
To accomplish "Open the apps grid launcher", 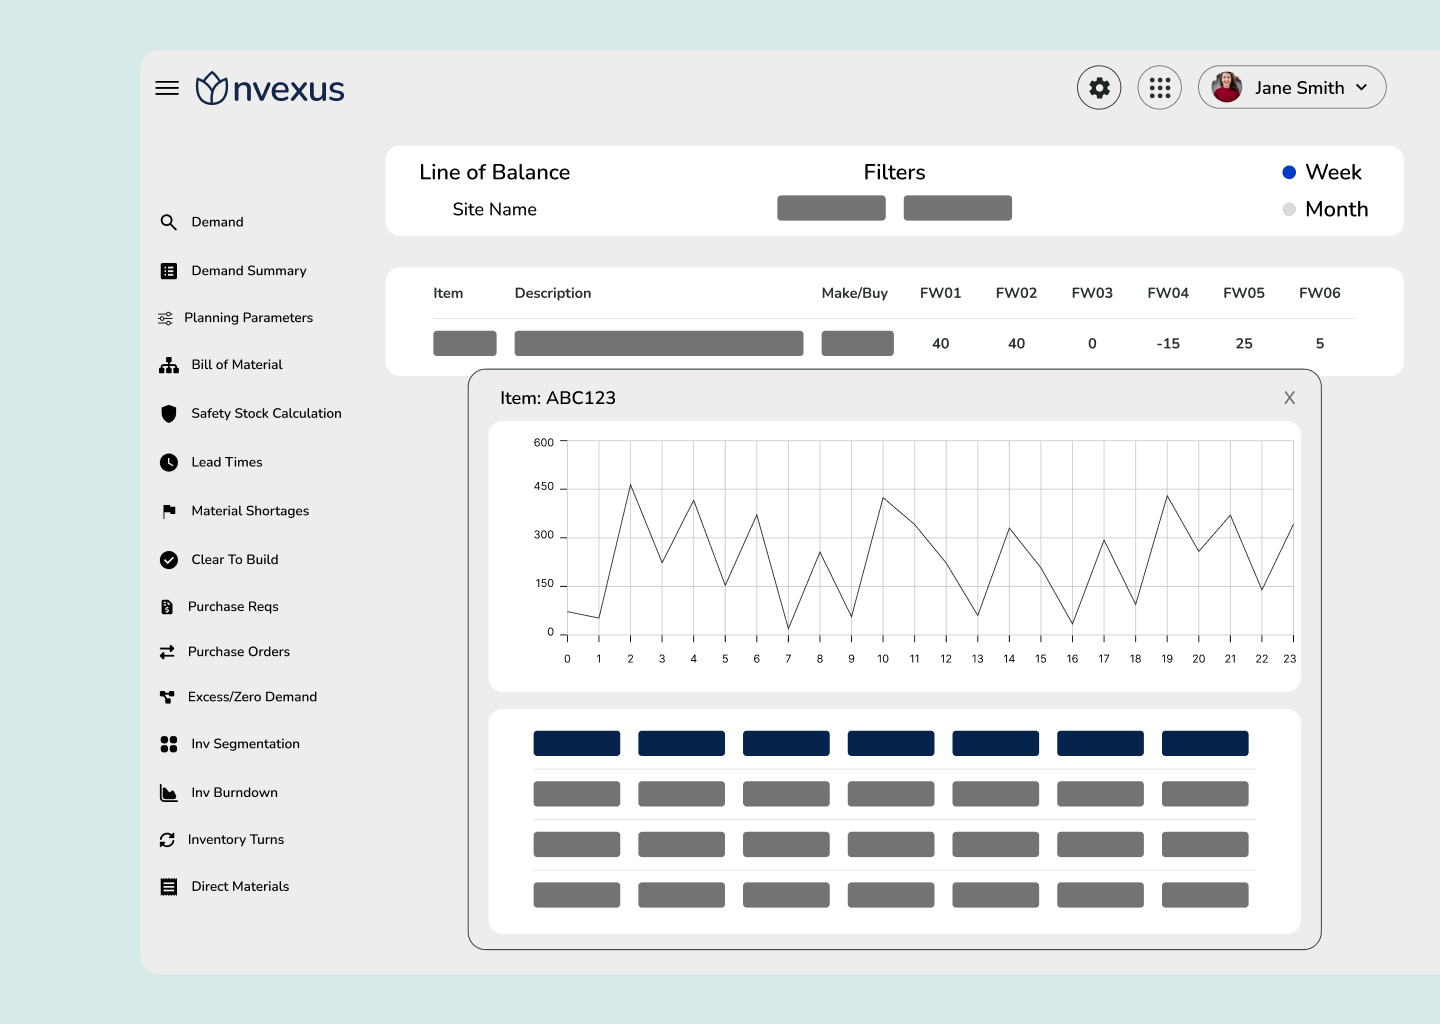I will tap(1160, 88).
